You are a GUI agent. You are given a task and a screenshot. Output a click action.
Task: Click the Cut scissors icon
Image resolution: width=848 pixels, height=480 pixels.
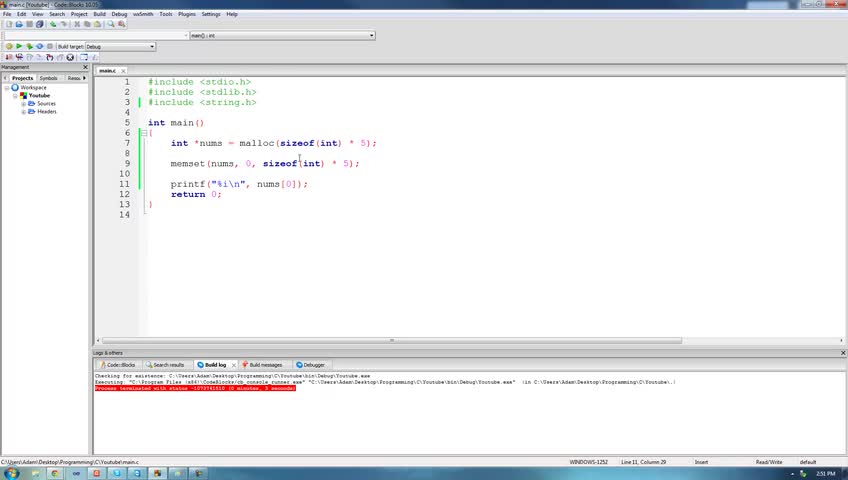[77, 24]
